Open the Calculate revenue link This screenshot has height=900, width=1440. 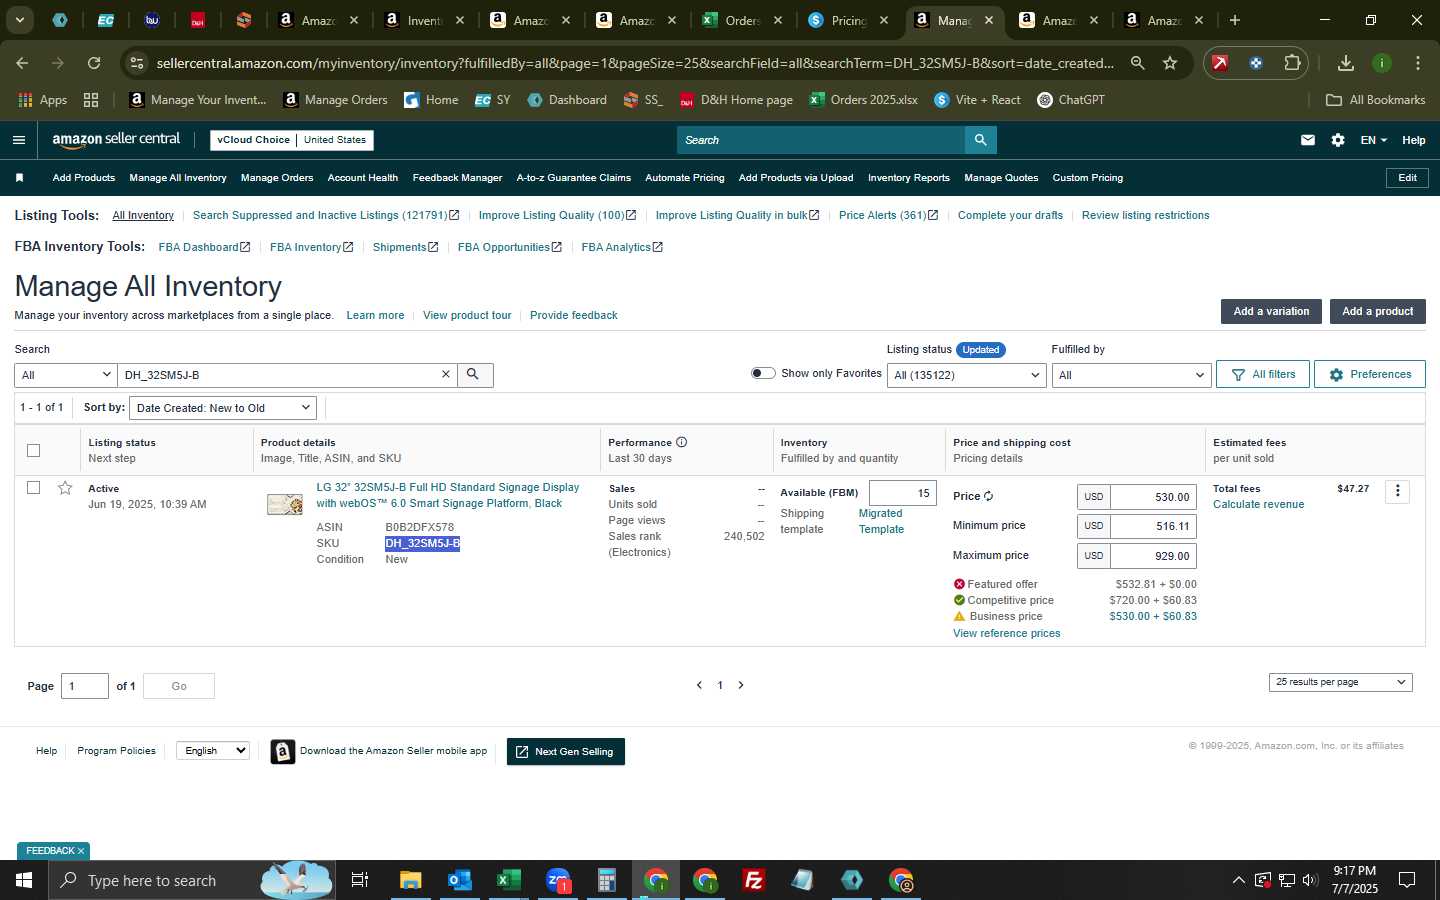click(x=1258, y=504)
